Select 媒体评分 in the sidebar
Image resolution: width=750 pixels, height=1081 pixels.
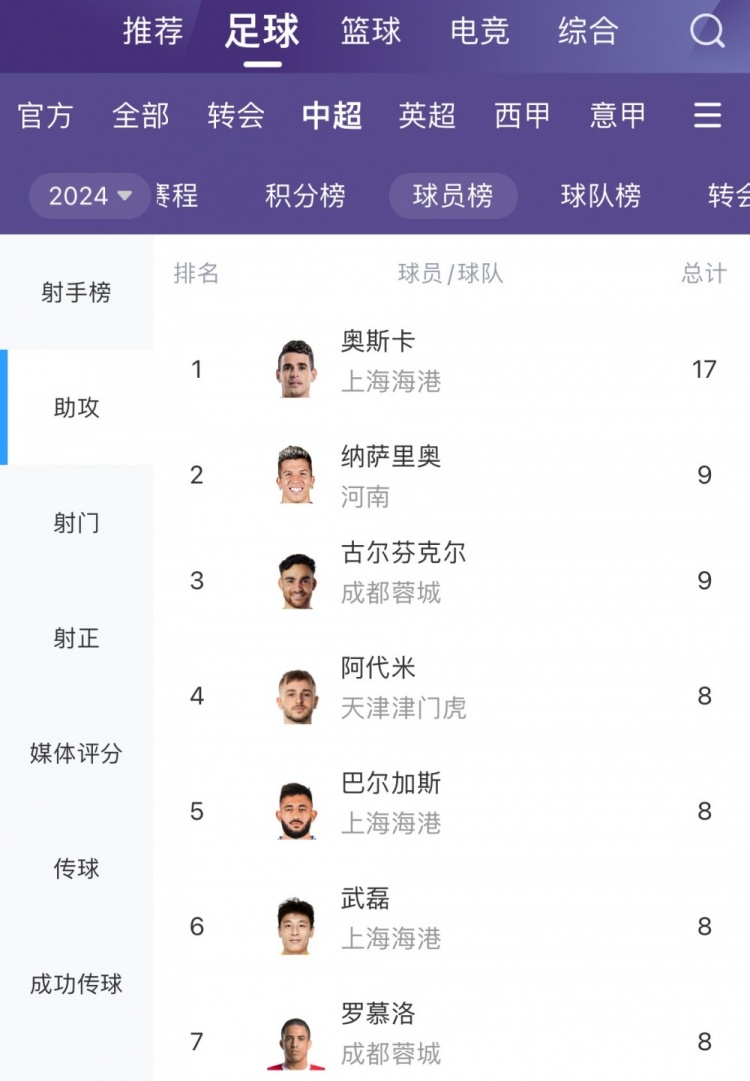pos(77,753)
